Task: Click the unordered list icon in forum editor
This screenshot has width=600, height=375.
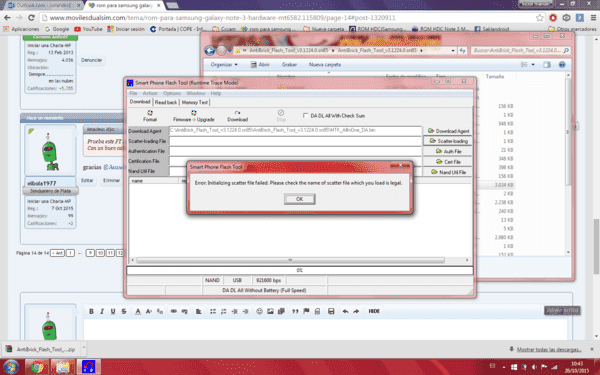Action: tap(213, 311)
